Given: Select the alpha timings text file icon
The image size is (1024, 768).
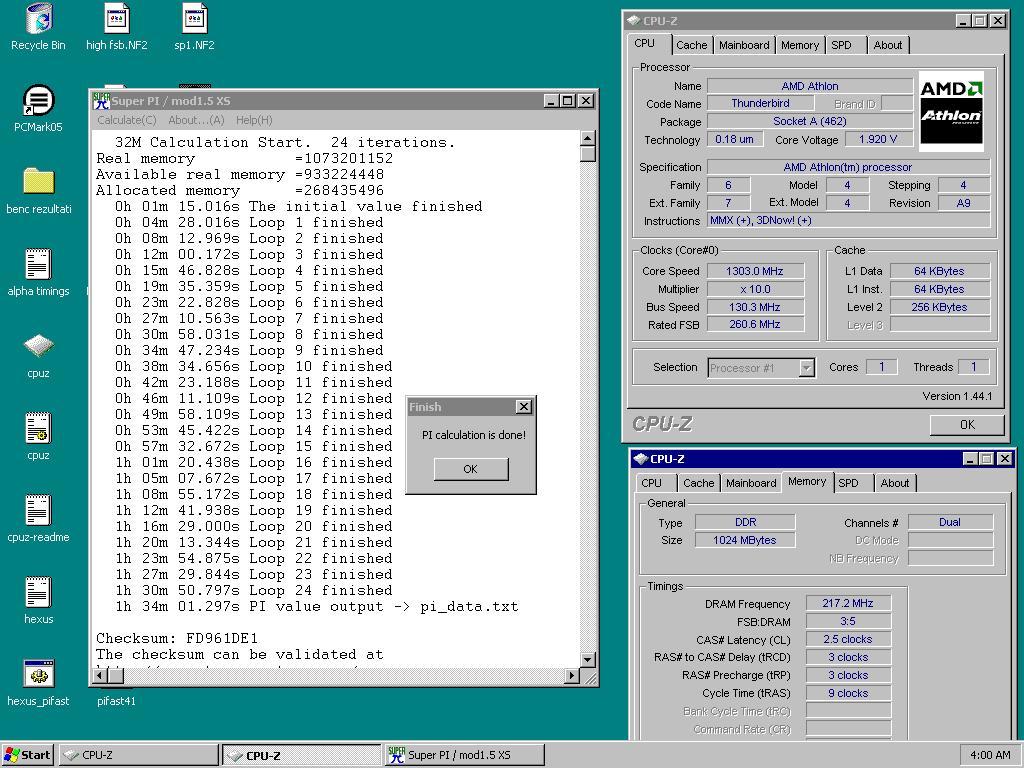Looking at the screenshot, I should 39,264.
